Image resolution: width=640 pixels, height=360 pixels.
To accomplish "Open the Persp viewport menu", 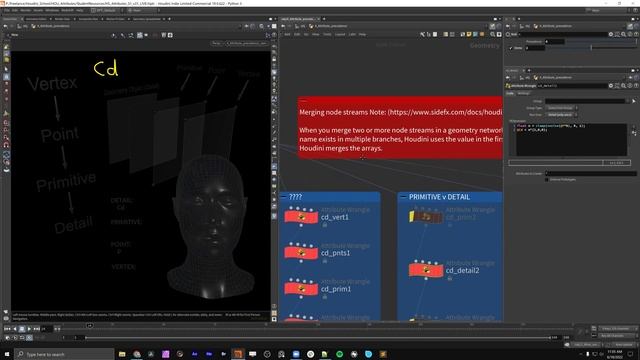I will [x=217, y=43].
